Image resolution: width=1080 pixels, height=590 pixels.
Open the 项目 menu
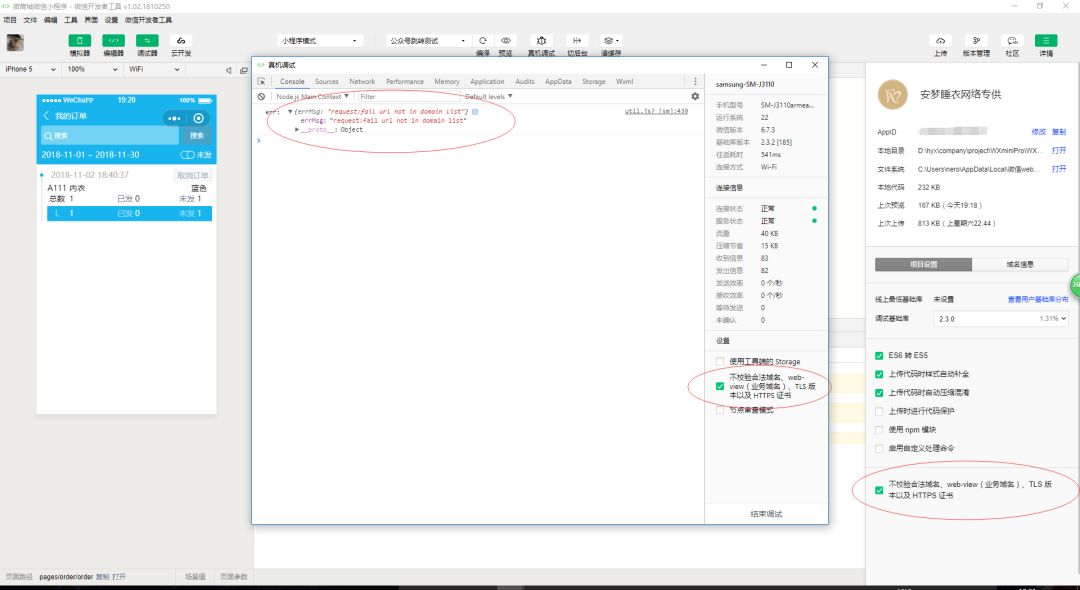(10, 20)
